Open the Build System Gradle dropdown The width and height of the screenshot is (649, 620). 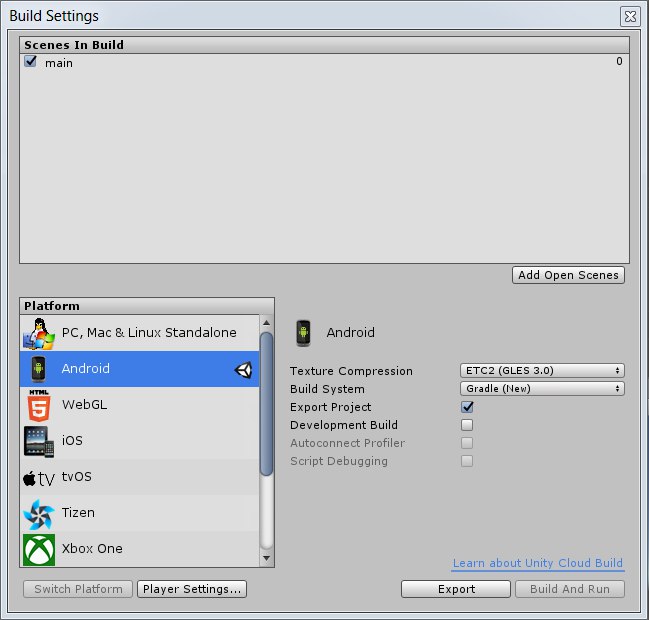(x=542, y=389)
